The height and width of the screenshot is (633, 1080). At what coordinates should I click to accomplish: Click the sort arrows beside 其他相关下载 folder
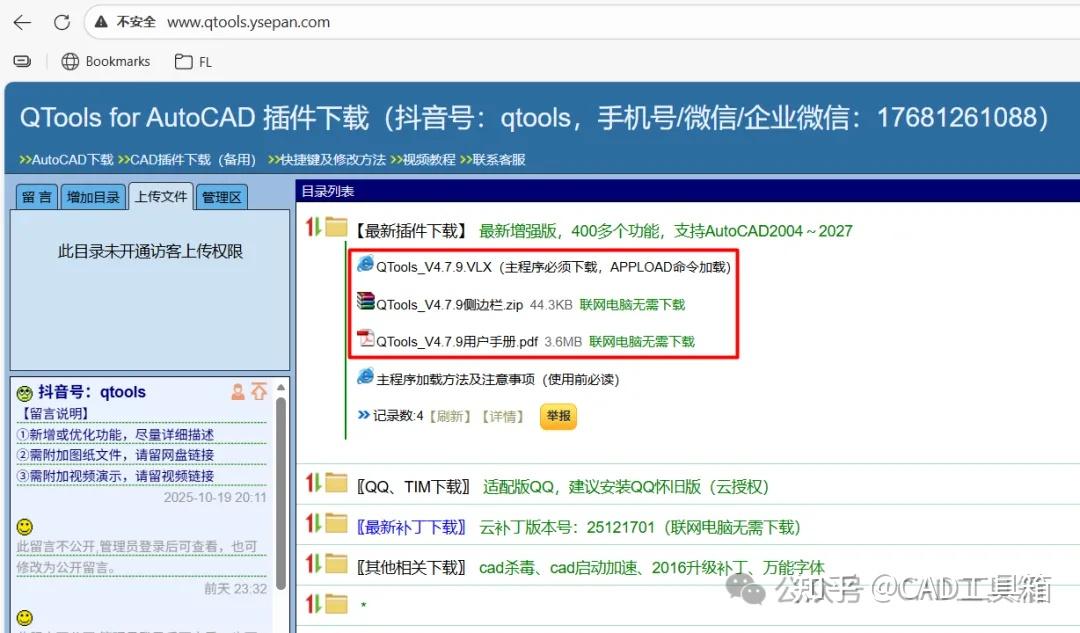pyautogui.click(x=313, y=563)
